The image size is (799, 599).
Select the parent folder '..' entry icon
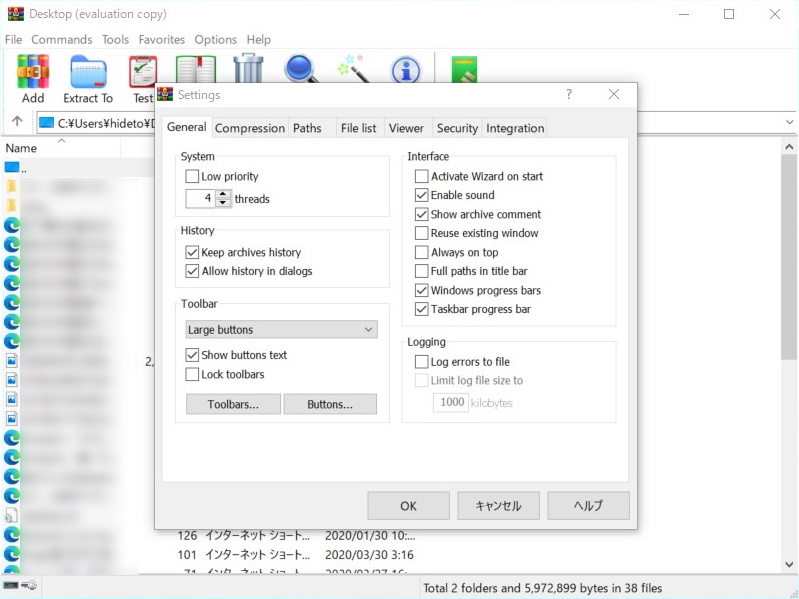click(12, 167)
